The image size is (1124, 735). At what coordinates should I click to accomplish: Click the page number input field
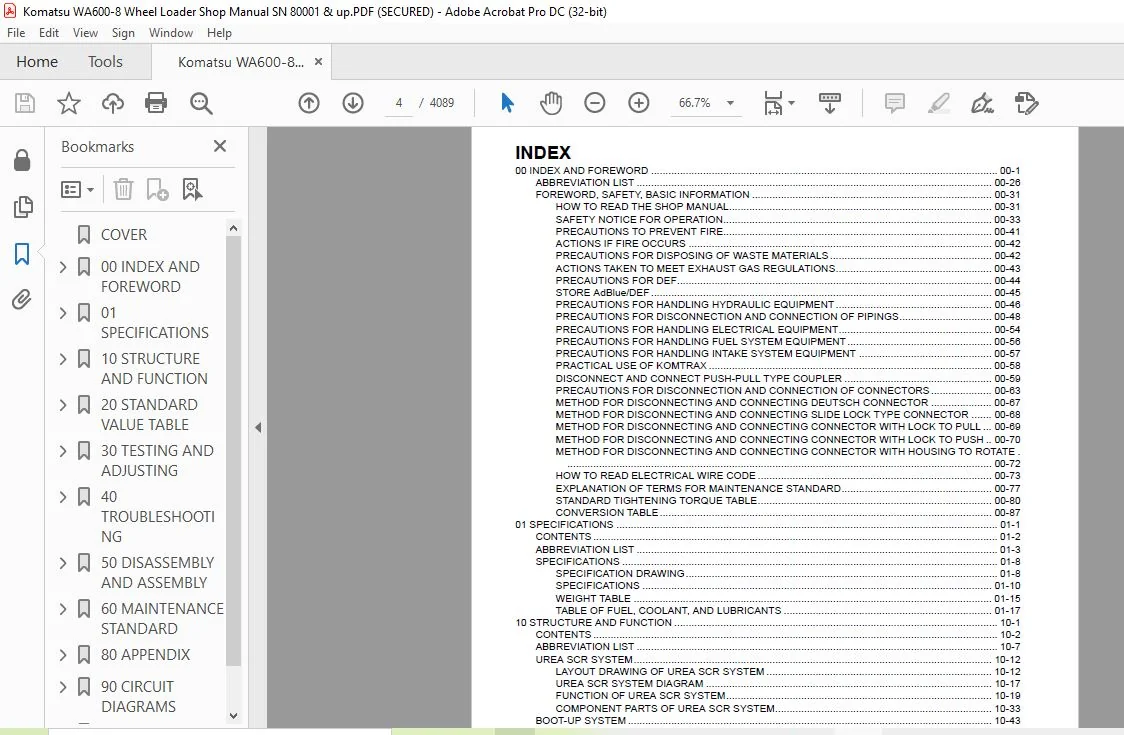tap(399, 103)
